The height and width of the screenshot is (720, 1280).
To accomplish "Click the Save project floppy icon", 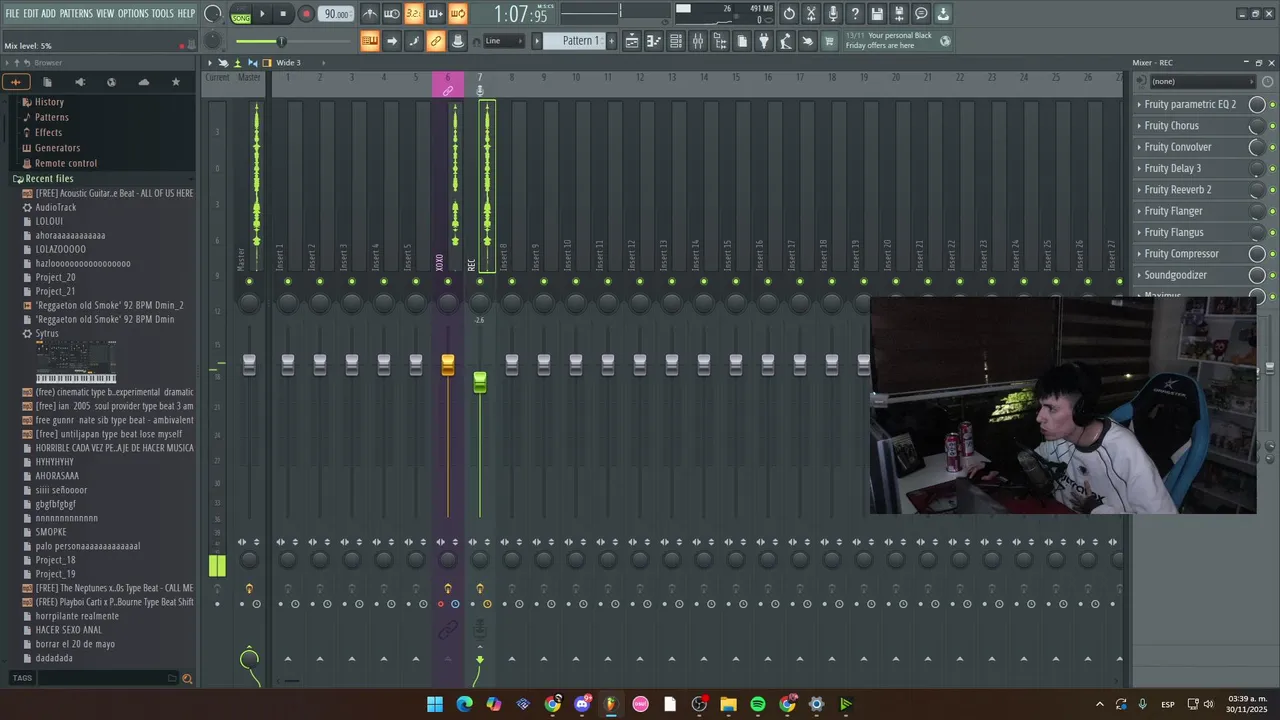I will pyautogui.click(x=876, y=14).
